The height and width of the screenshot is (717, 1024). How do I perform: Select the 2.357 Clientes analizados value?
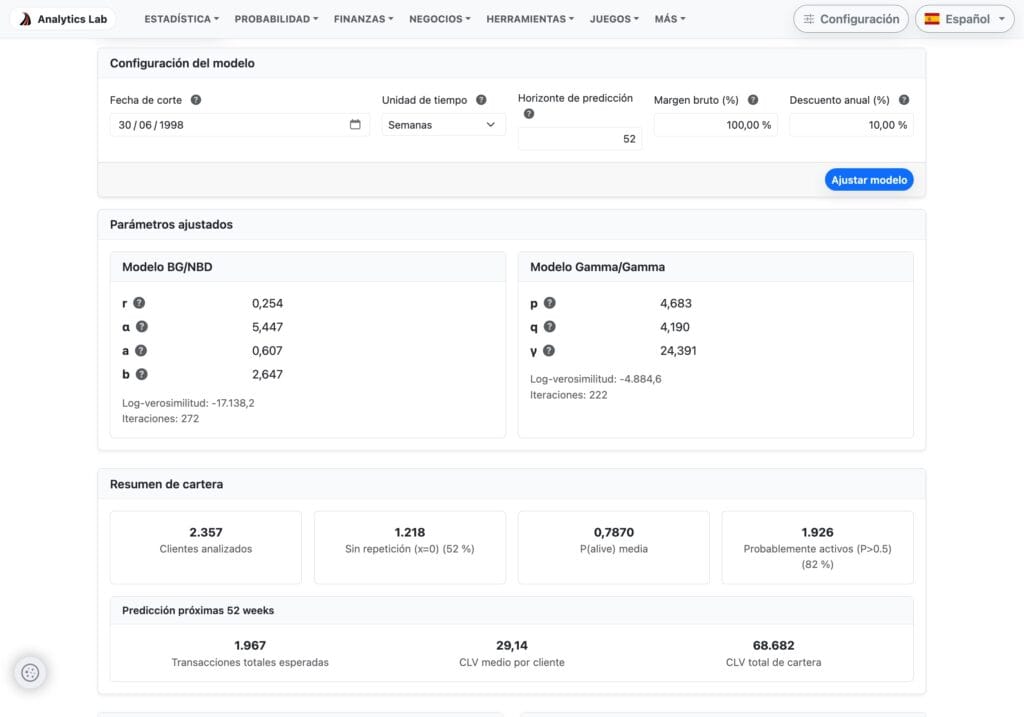point(206,532)
